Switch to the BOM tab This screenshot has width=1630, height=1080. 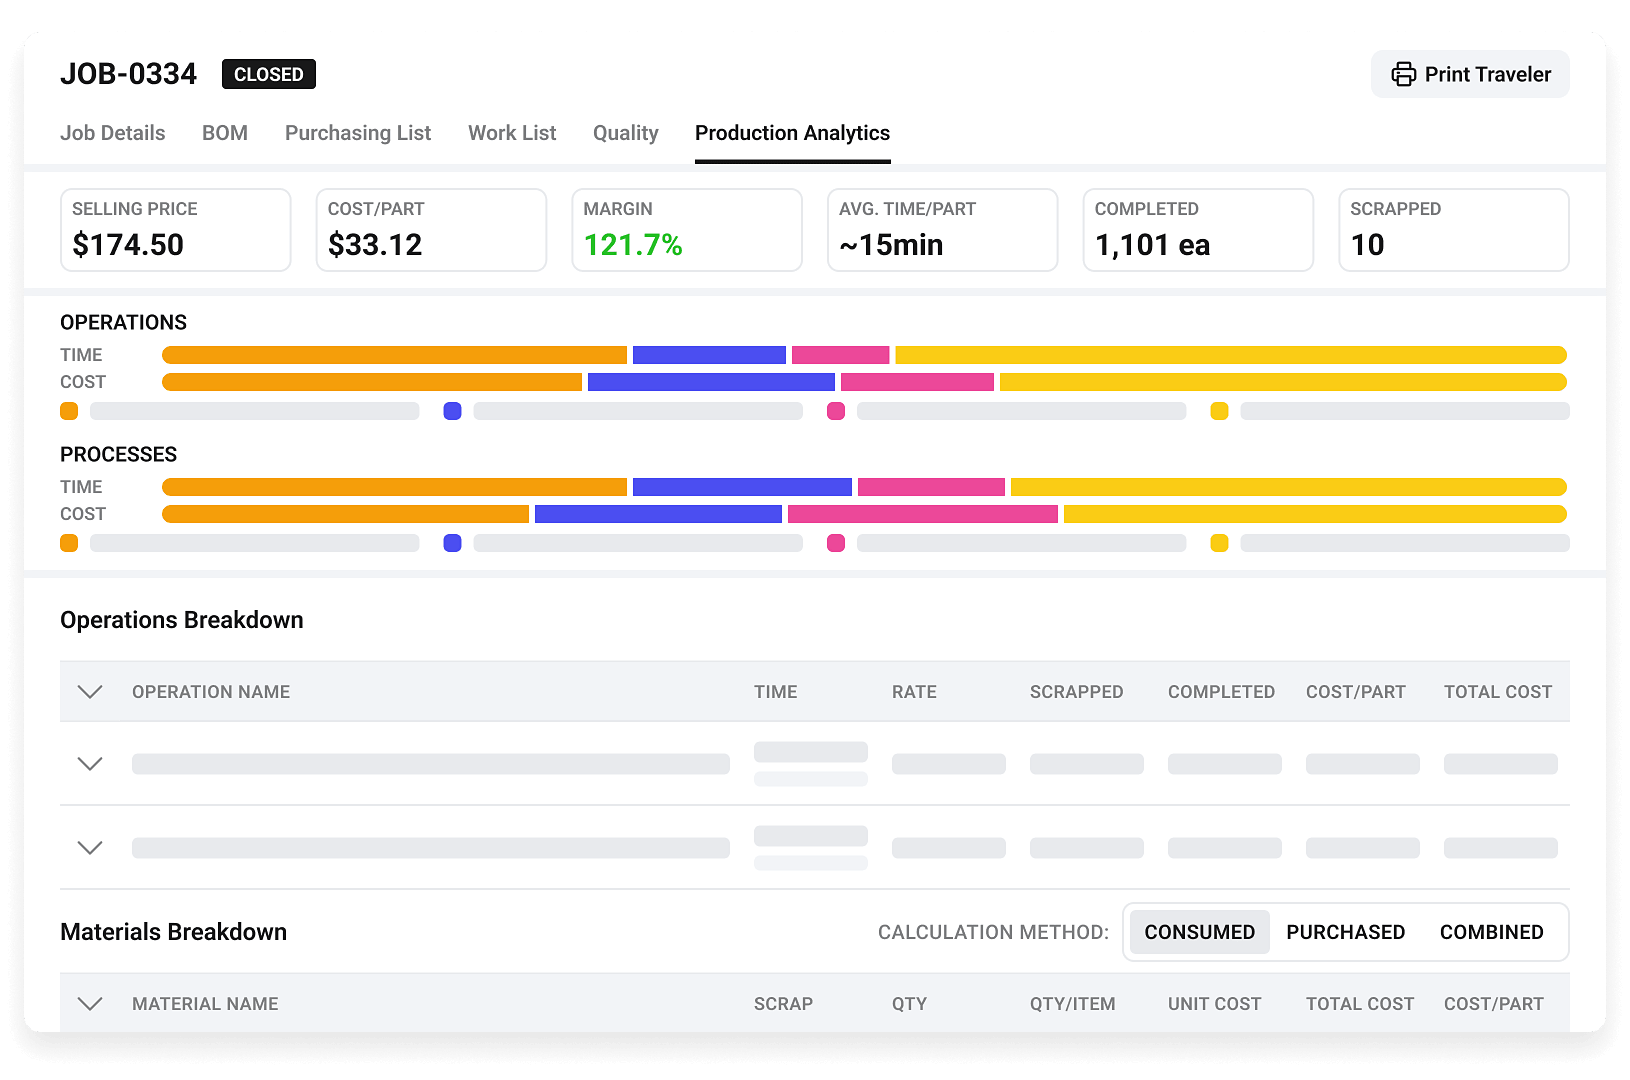(225, 133)
